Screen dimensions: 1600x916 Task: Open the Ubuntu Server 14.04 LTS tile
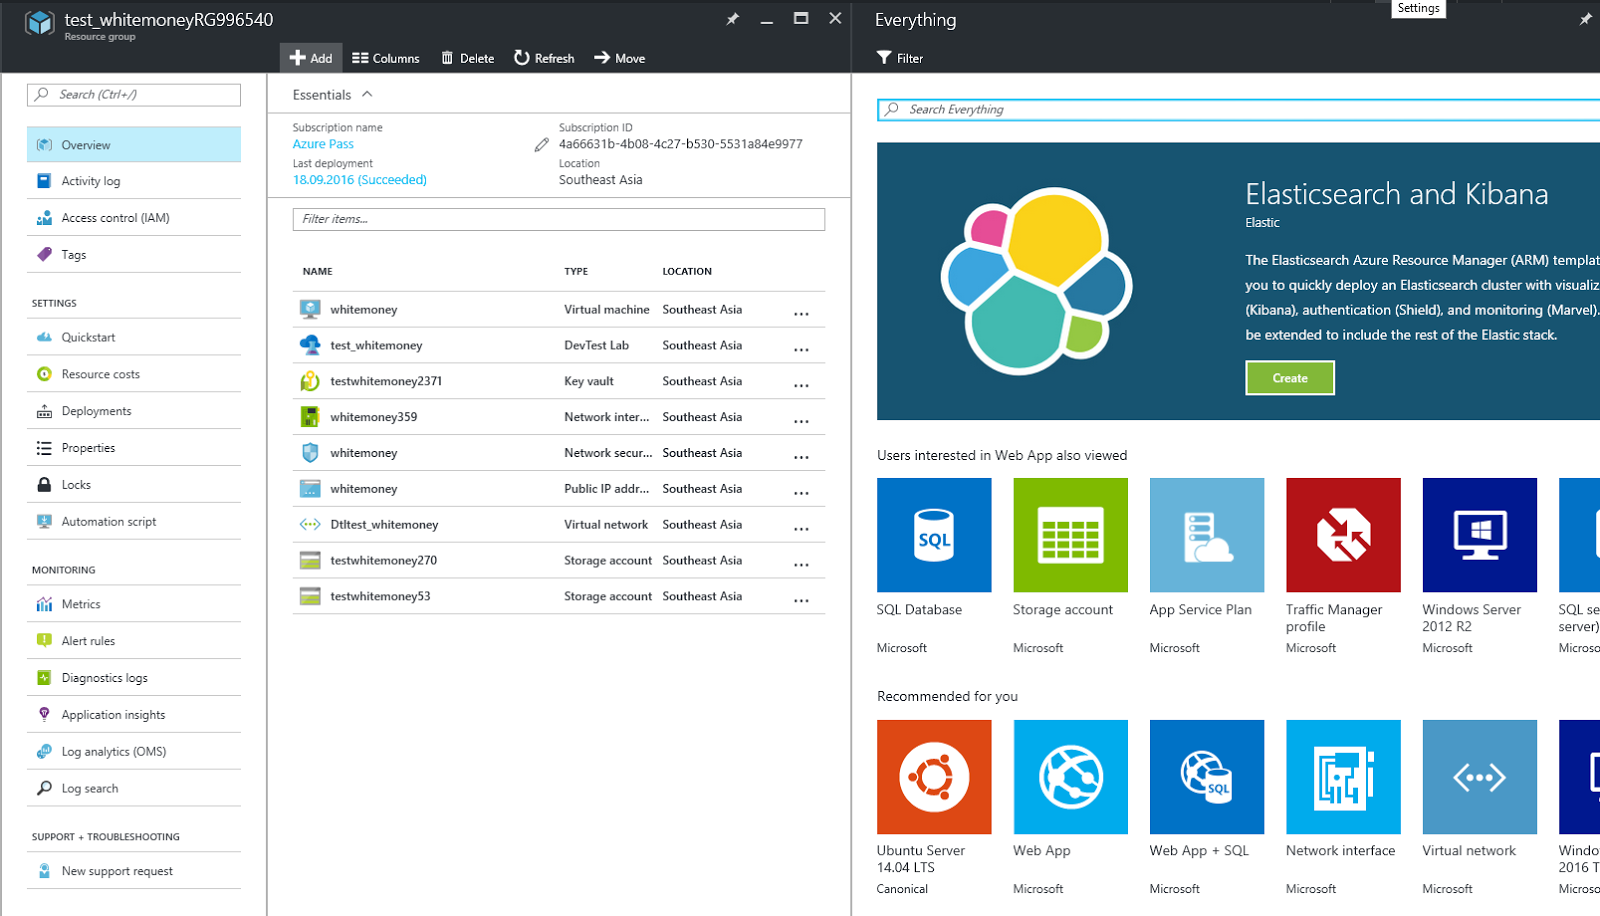point(934,777)
